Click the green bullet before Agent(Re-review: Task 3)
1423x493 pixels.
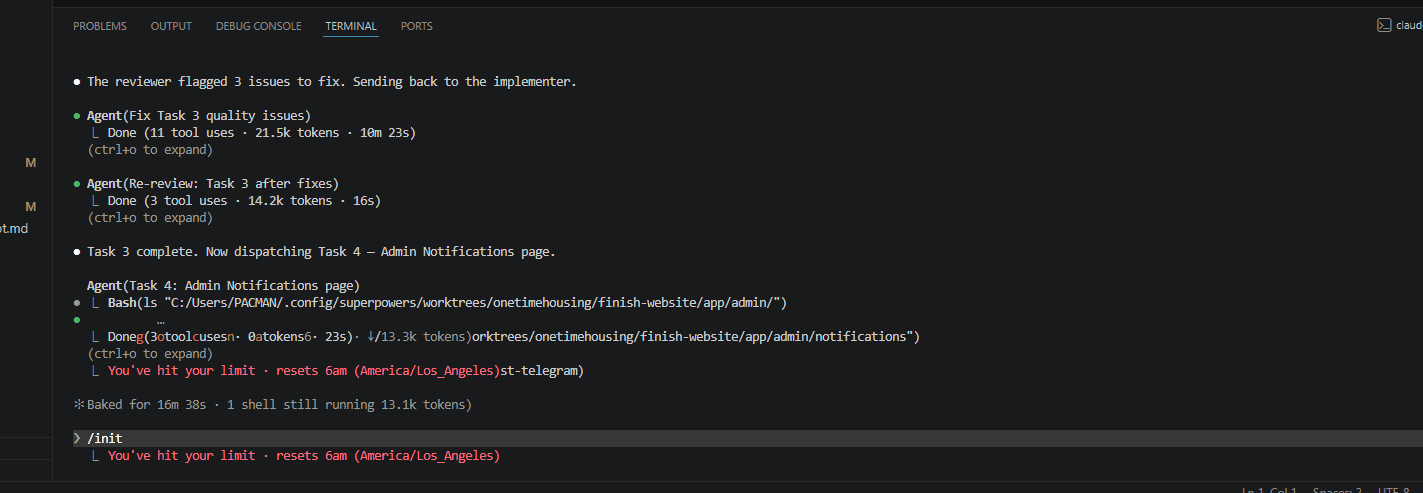(x=77, y=184)
